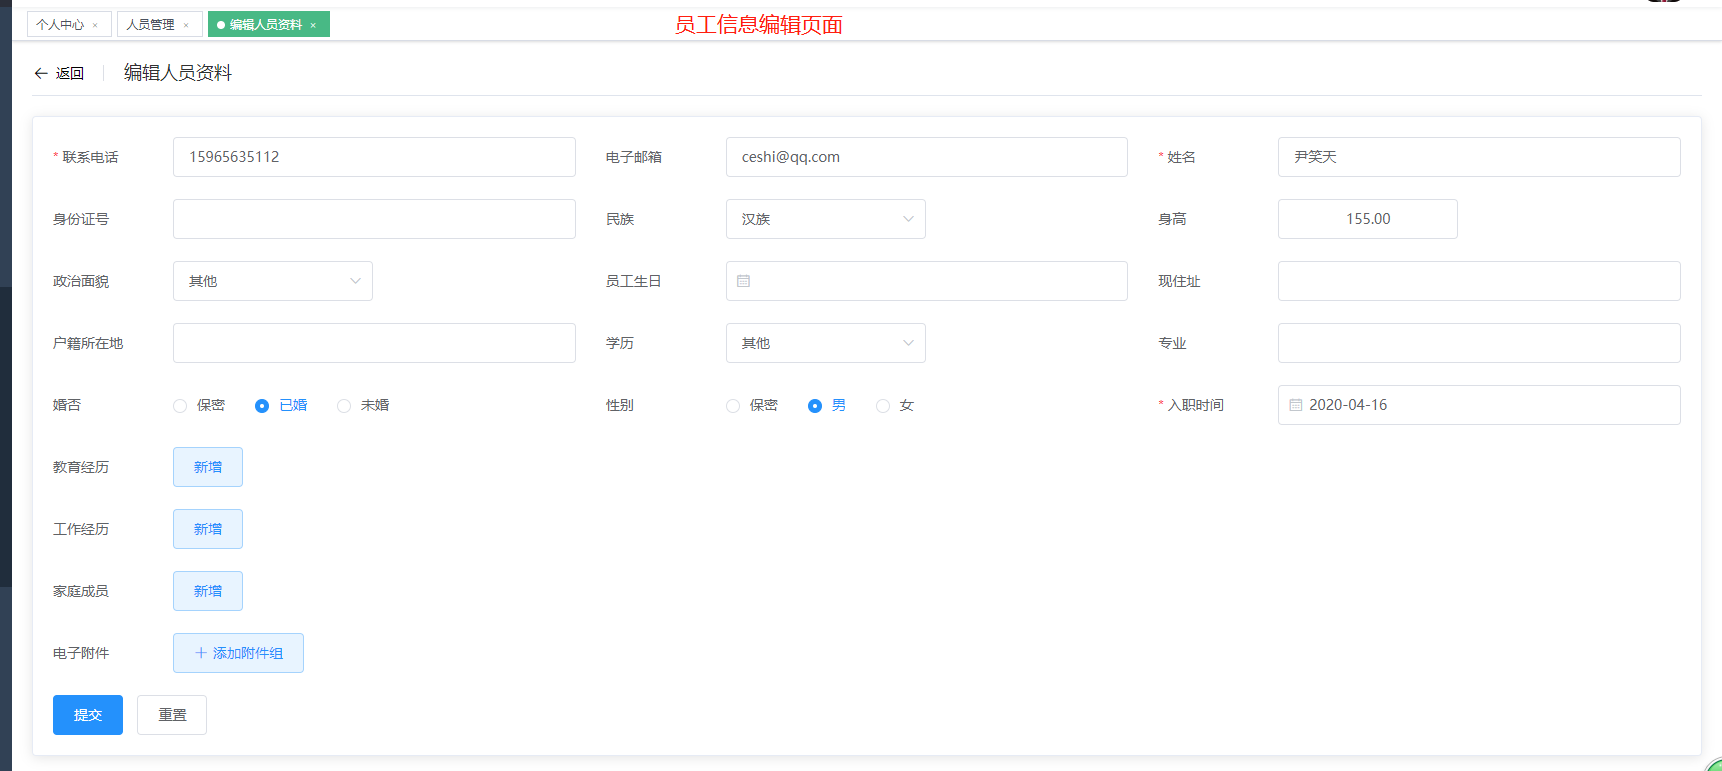The image size is (1722, 771).
Task: Click the 教育经历 label
Action: [81, 467]
